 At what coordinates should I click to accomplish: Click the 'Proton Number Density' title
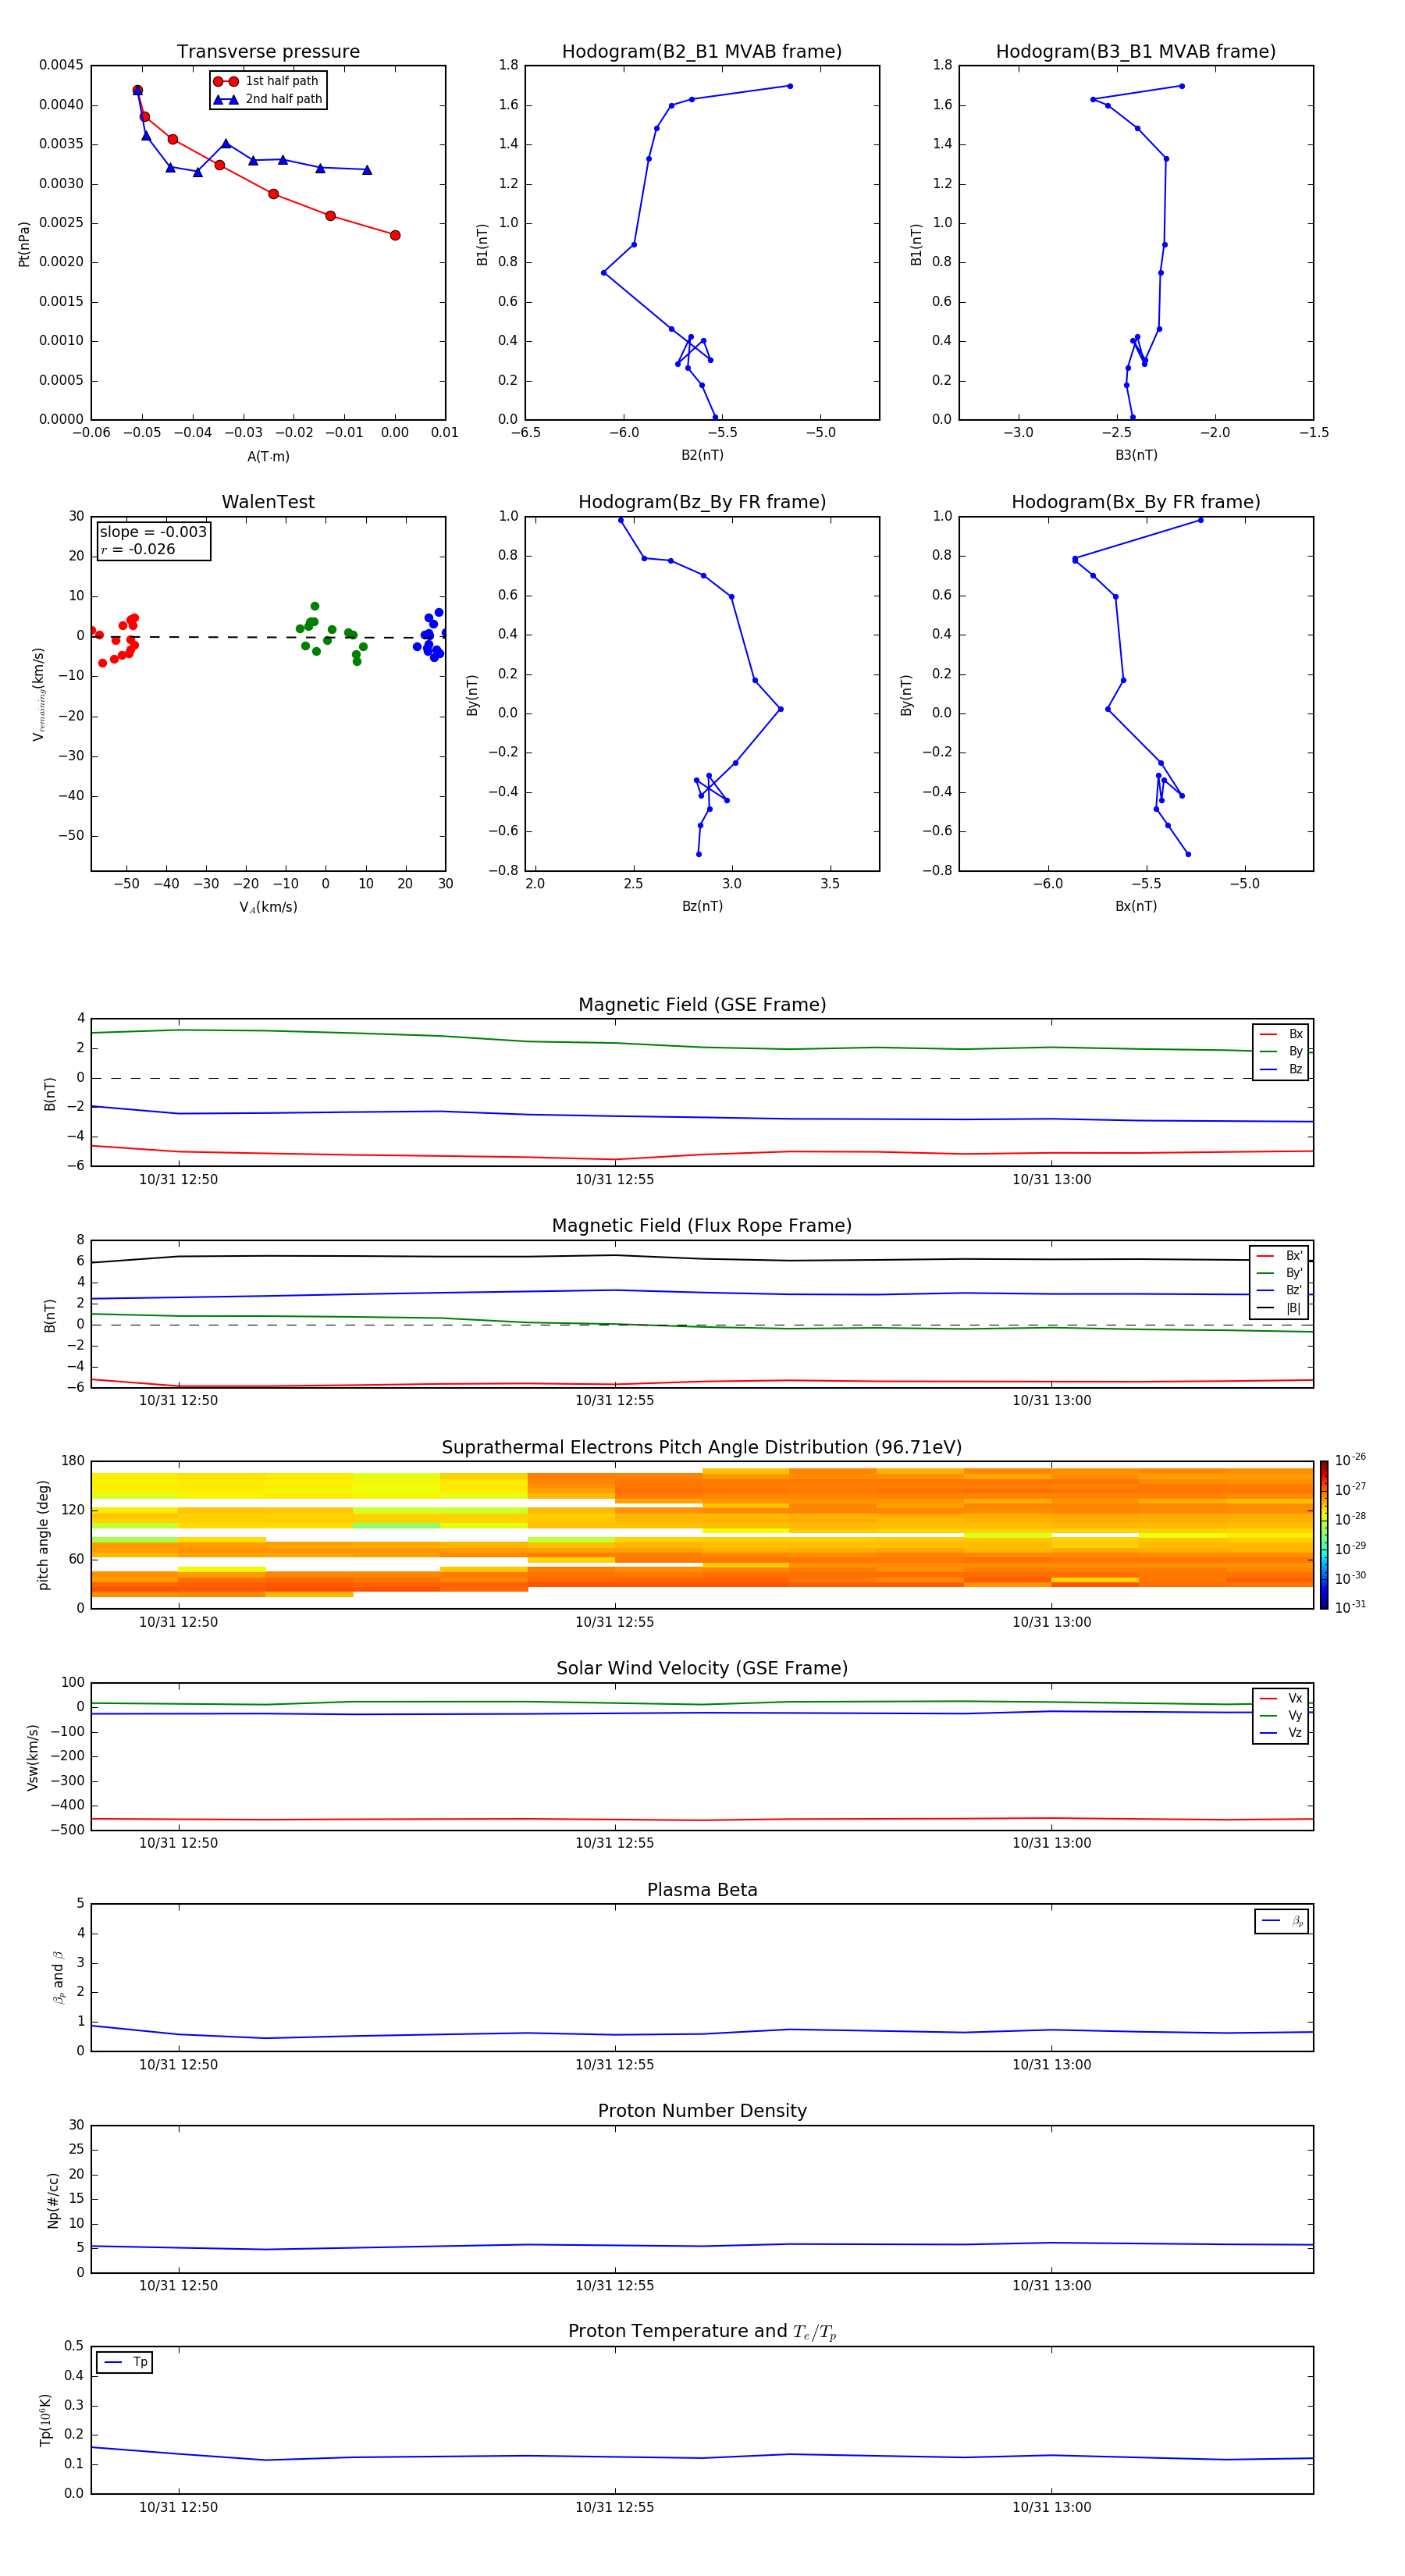(x=702, y=2111)
